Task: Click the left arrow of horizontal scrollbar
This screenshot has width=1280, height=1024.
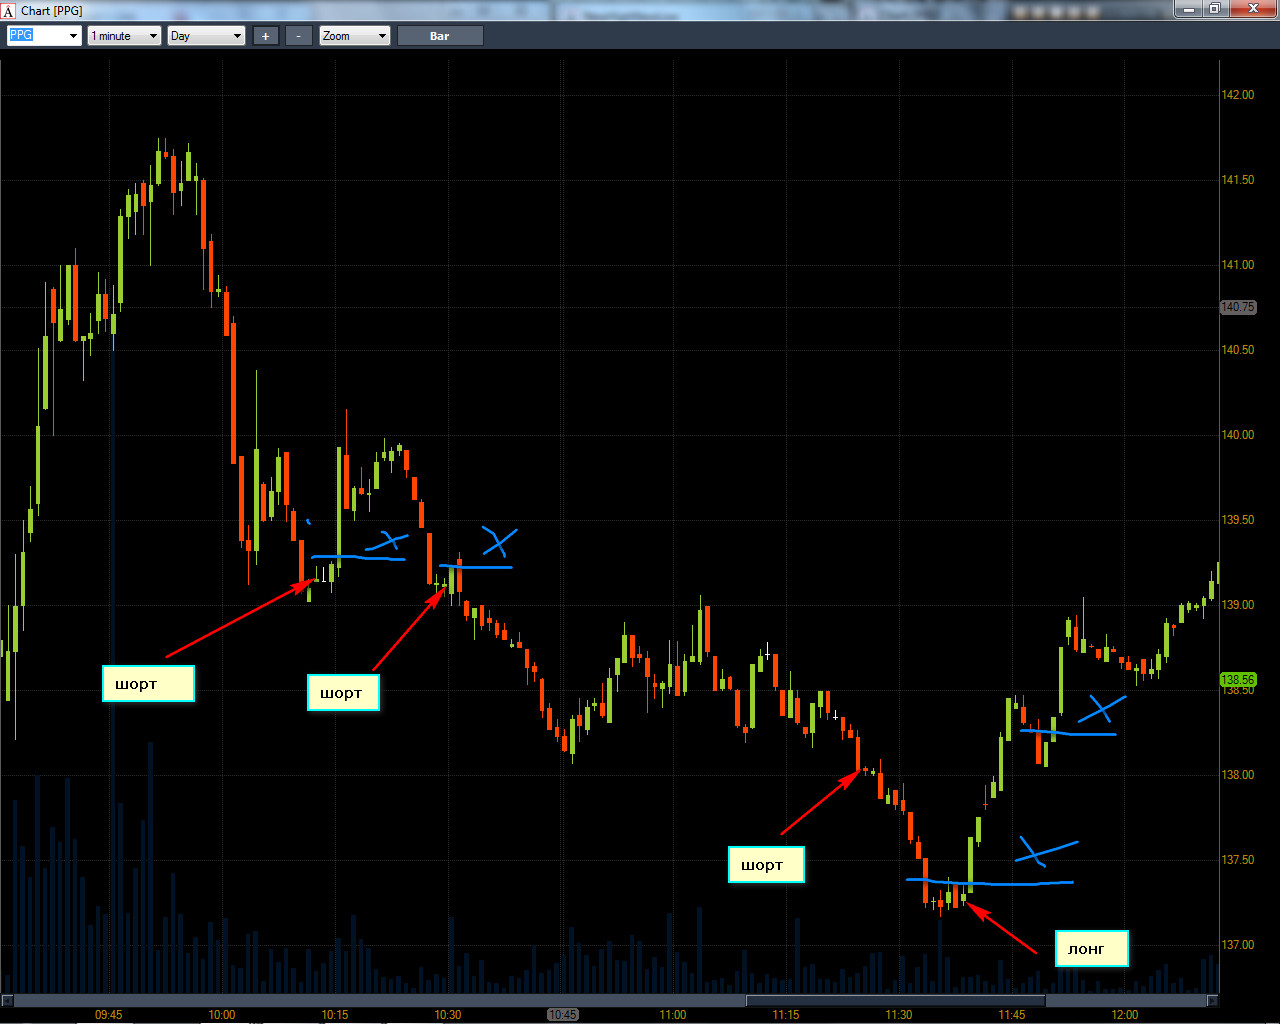Action: [x=7, y=1000]
